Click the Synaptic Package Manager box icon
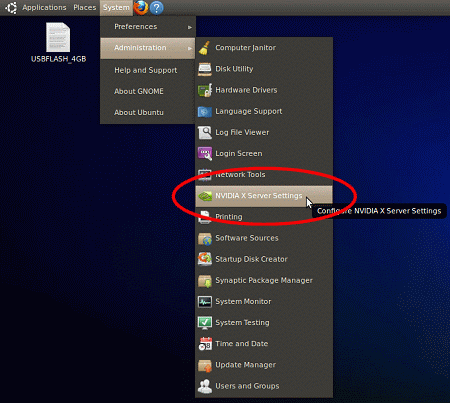450x403 pixels. click(205, 281)
